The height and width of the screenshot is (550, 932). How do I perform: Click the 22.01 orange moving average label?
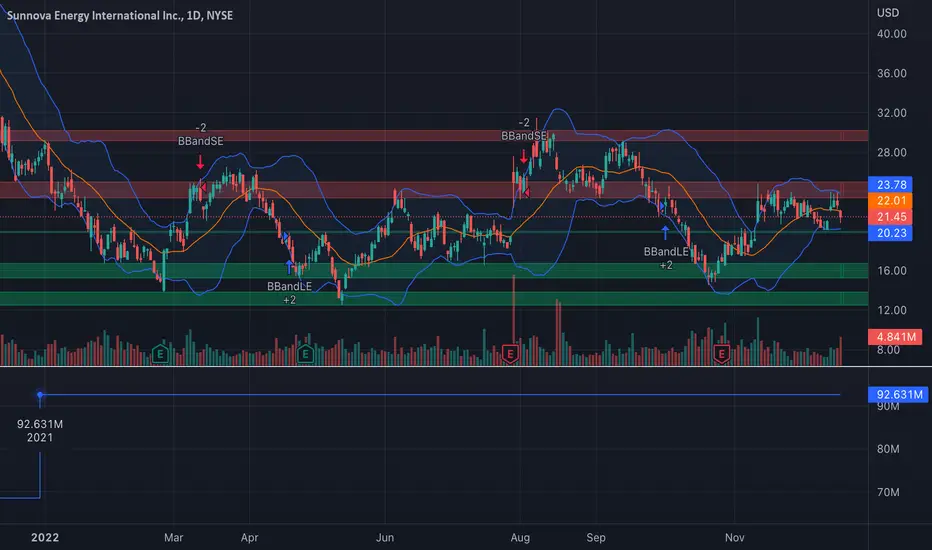[890, 200]
